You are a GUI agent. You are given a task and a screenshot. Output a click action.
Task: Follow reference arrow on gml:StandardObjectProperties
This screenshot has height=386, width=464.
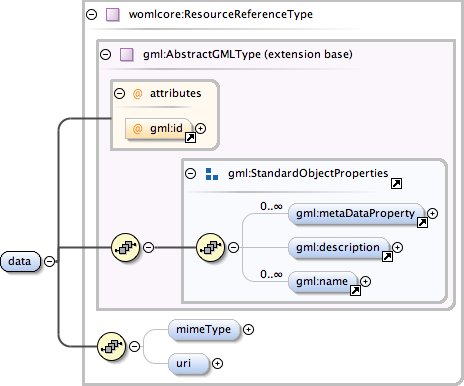pyautogui.click(x=396, y=183)
